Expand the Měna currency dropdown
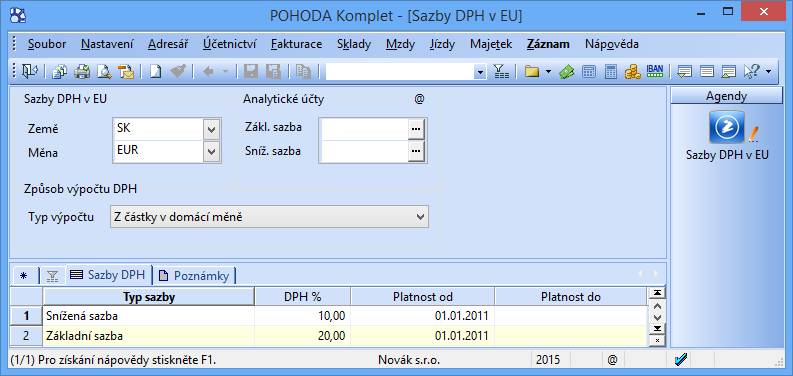This screenshot has width=793, height=376. 211,151
